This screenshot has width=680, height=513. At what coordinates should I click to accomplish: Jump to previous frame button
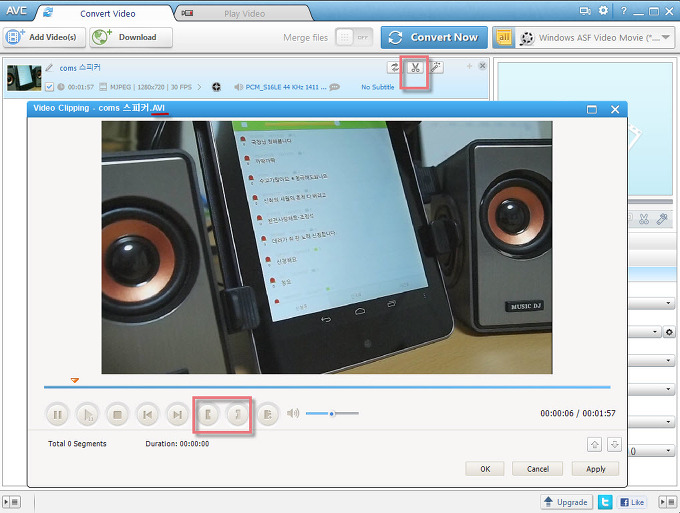point(147,413)
